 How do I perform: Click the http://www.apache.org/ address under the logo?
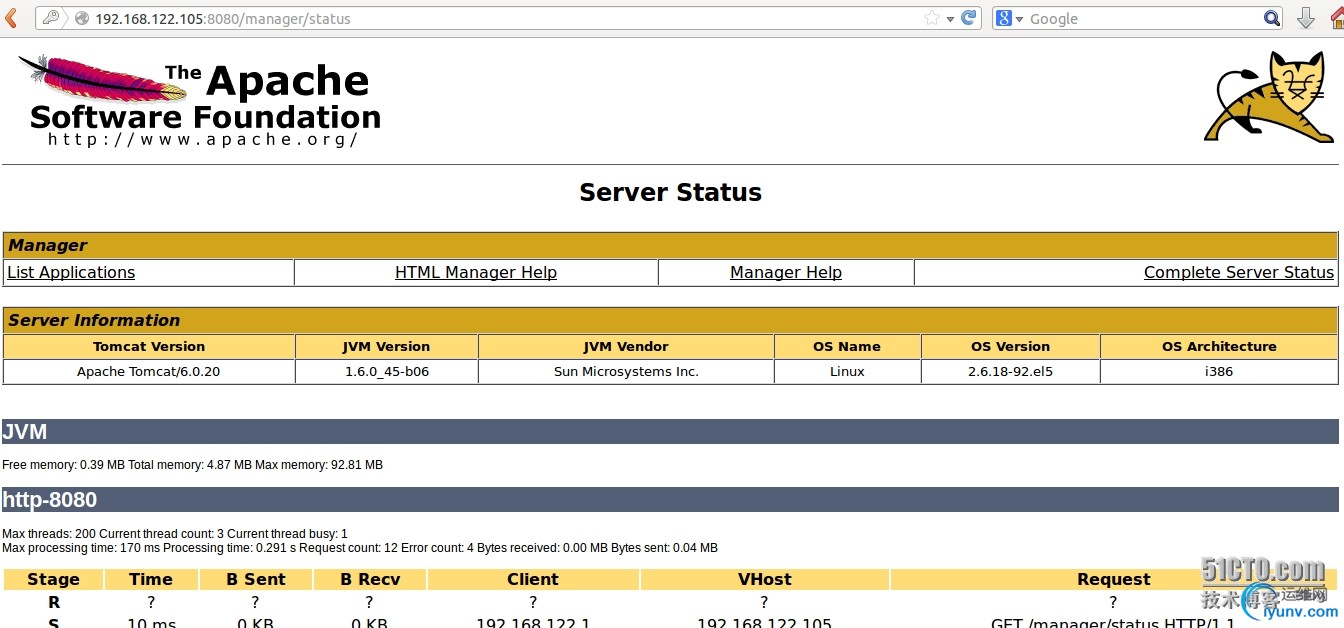coord(203,139)
